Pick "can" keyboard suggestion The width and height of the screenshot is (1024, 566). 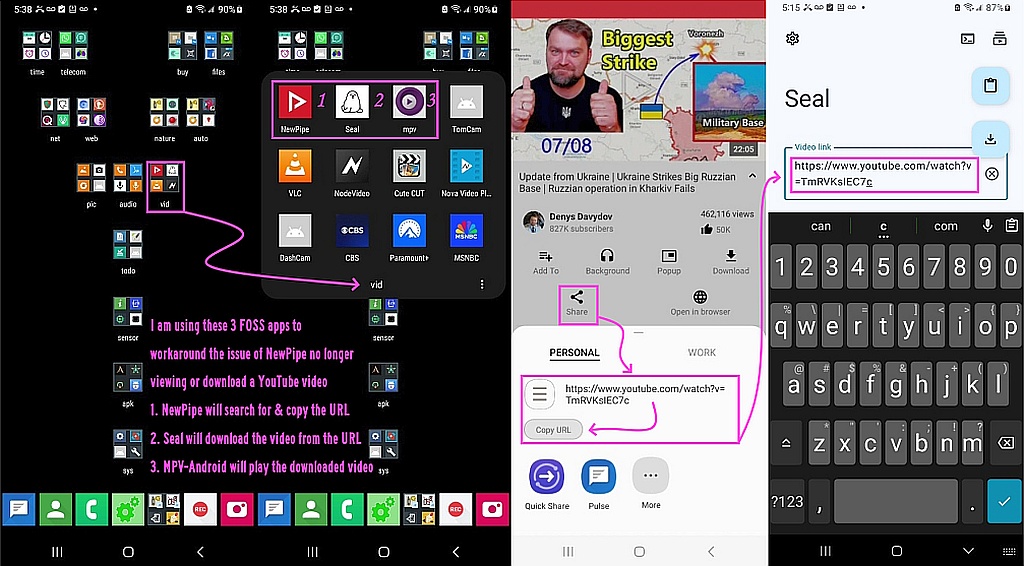[821, 227]
